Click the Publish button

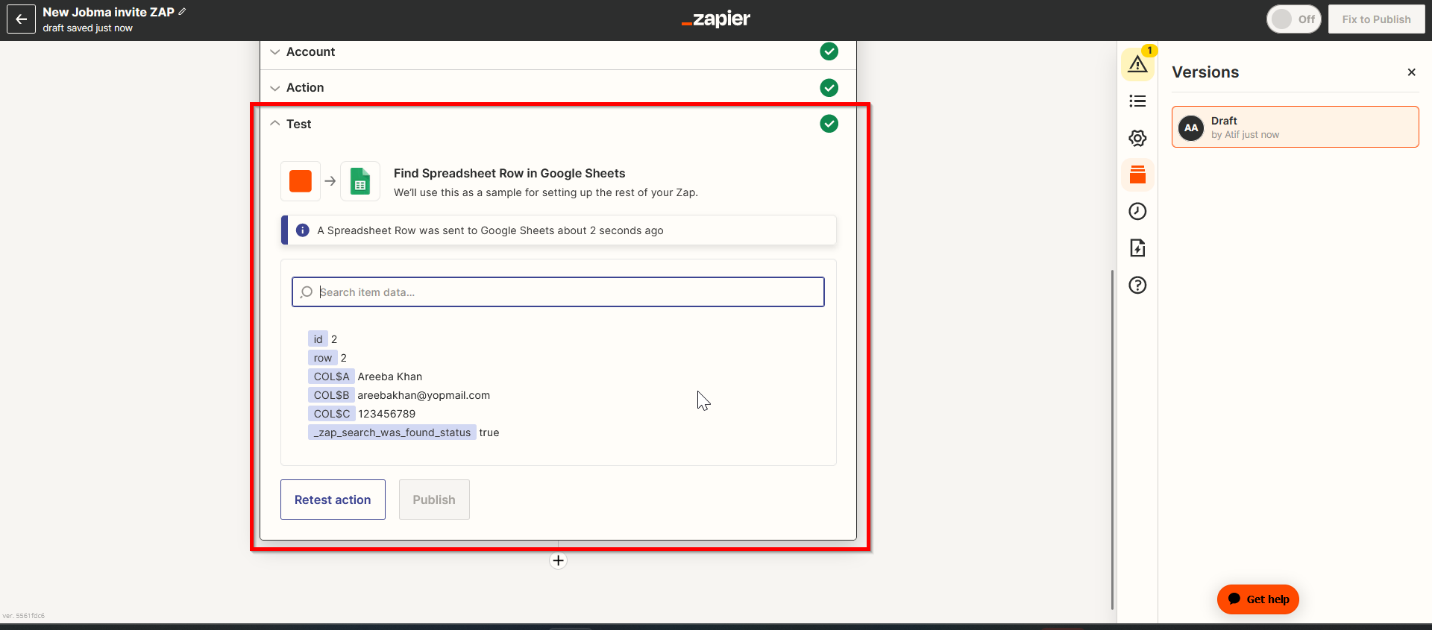pyautogui.click(x=434, y=500)
